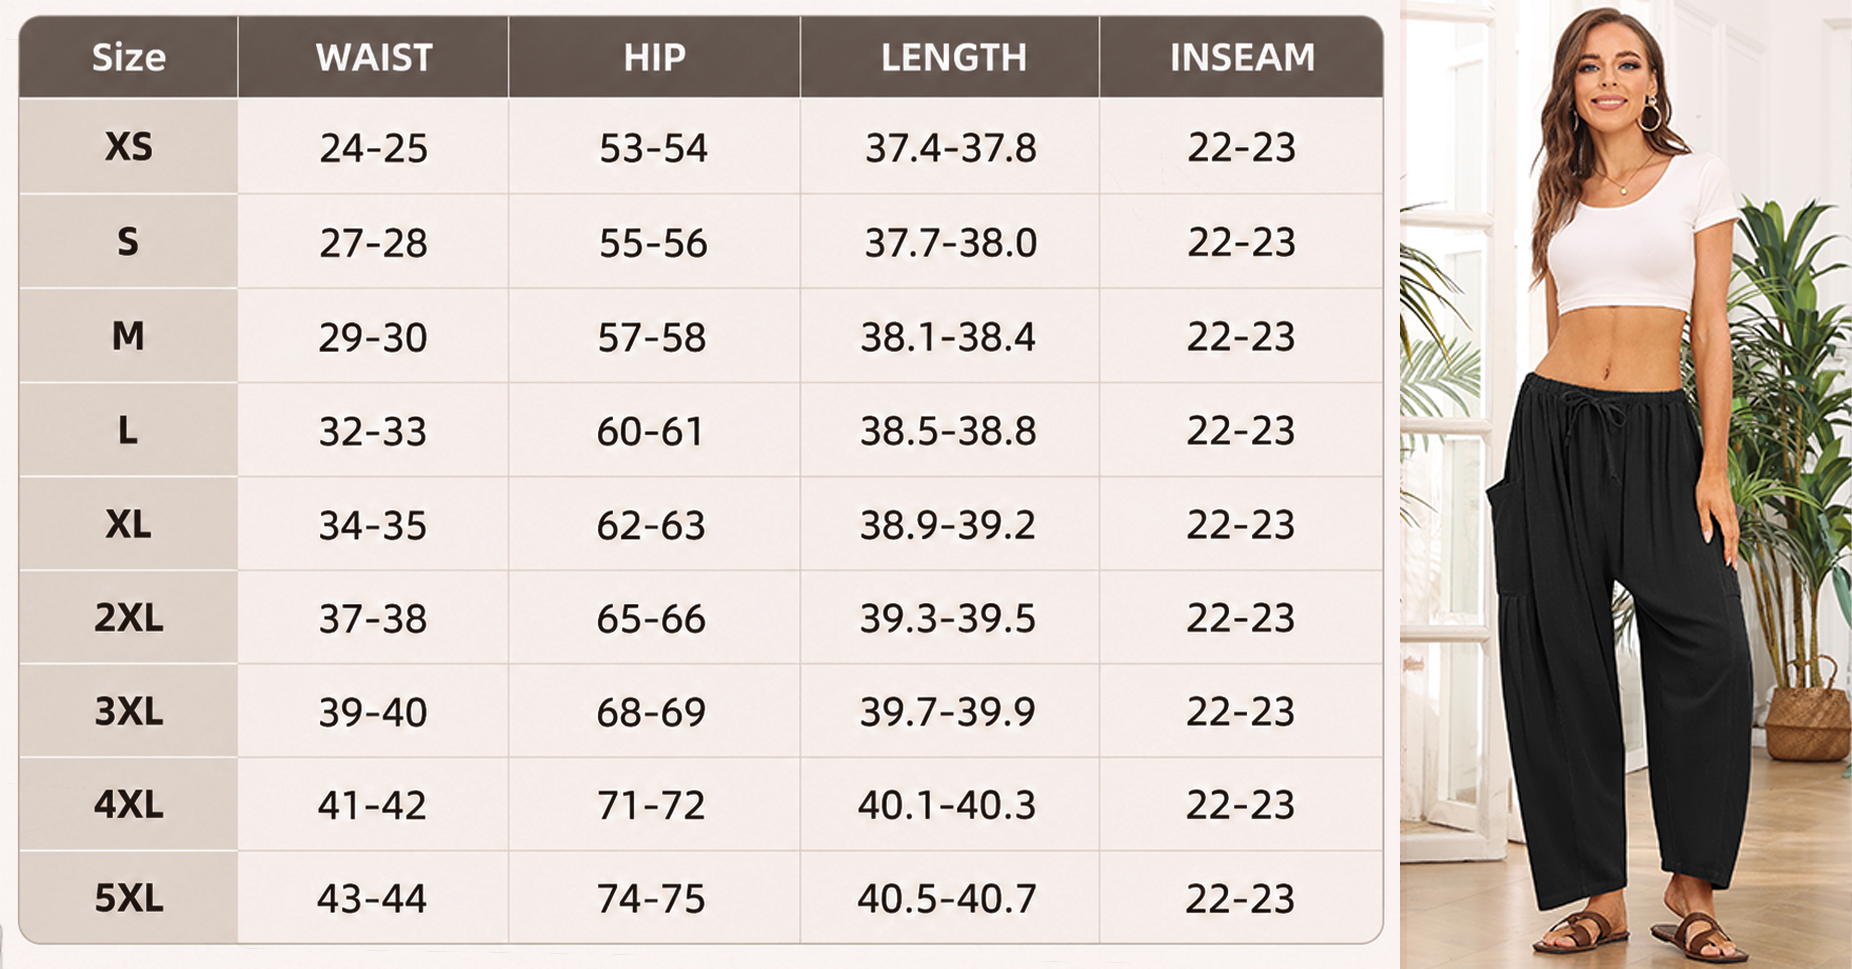Click length value 38.9-39.2

coord(948,525)
